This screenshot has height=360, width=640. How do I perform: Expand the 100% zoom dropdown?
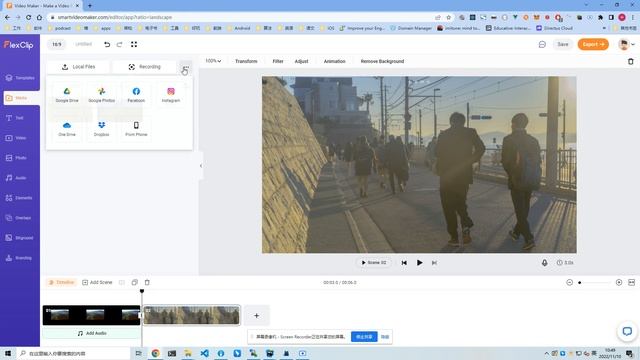pos(213,61)
